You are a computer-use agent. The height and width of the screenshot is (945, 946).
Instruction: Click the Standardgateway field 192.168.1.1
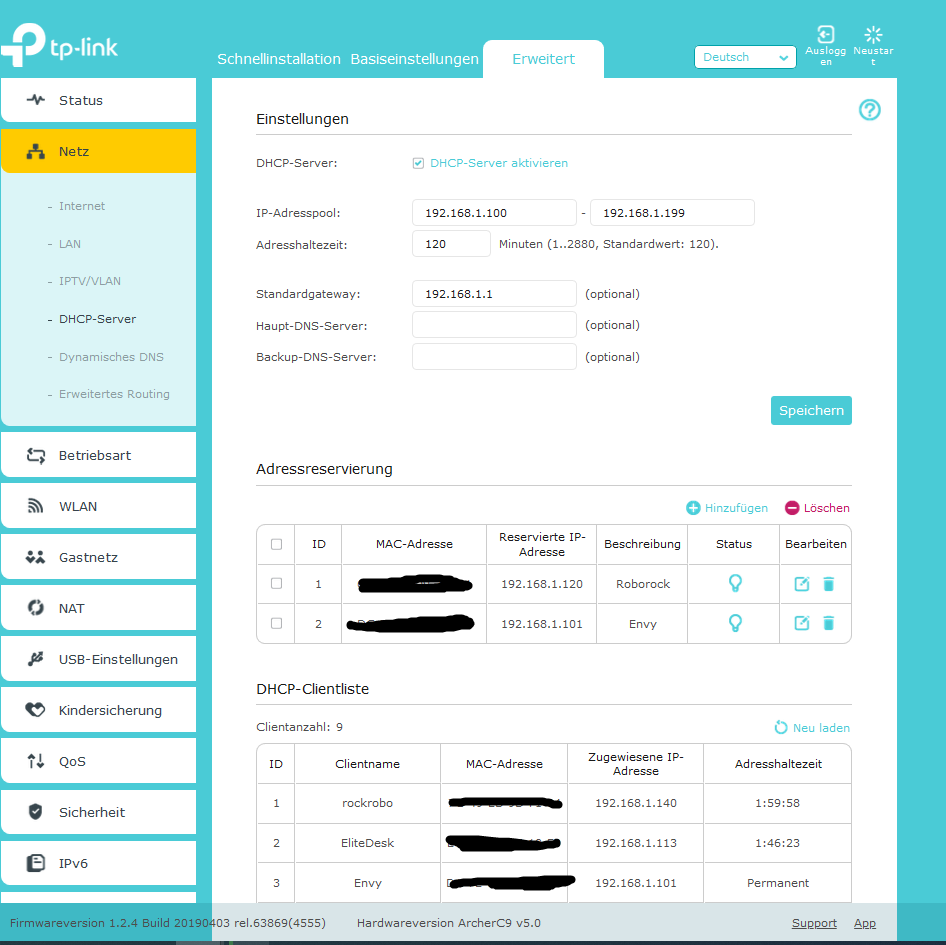494,293
